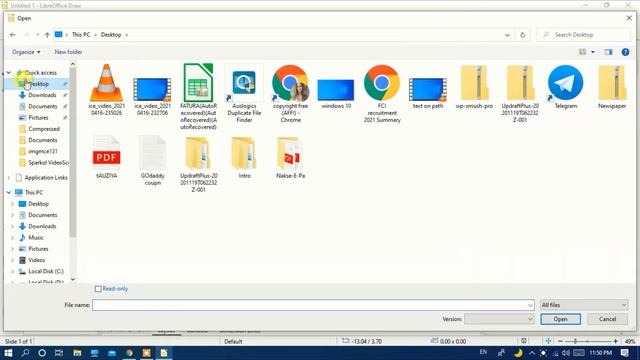Screen dimensions: 640x360
Task: Click This PC in the address breadcrumb
Action: coord(81,35)
